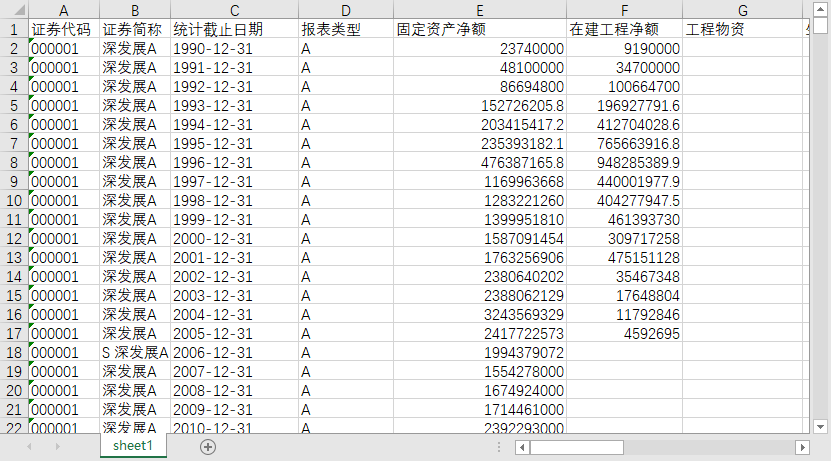Click horizontal scrollbar left arrow
The width and height of the screenshot is (831, 461).
click(522, 448)
